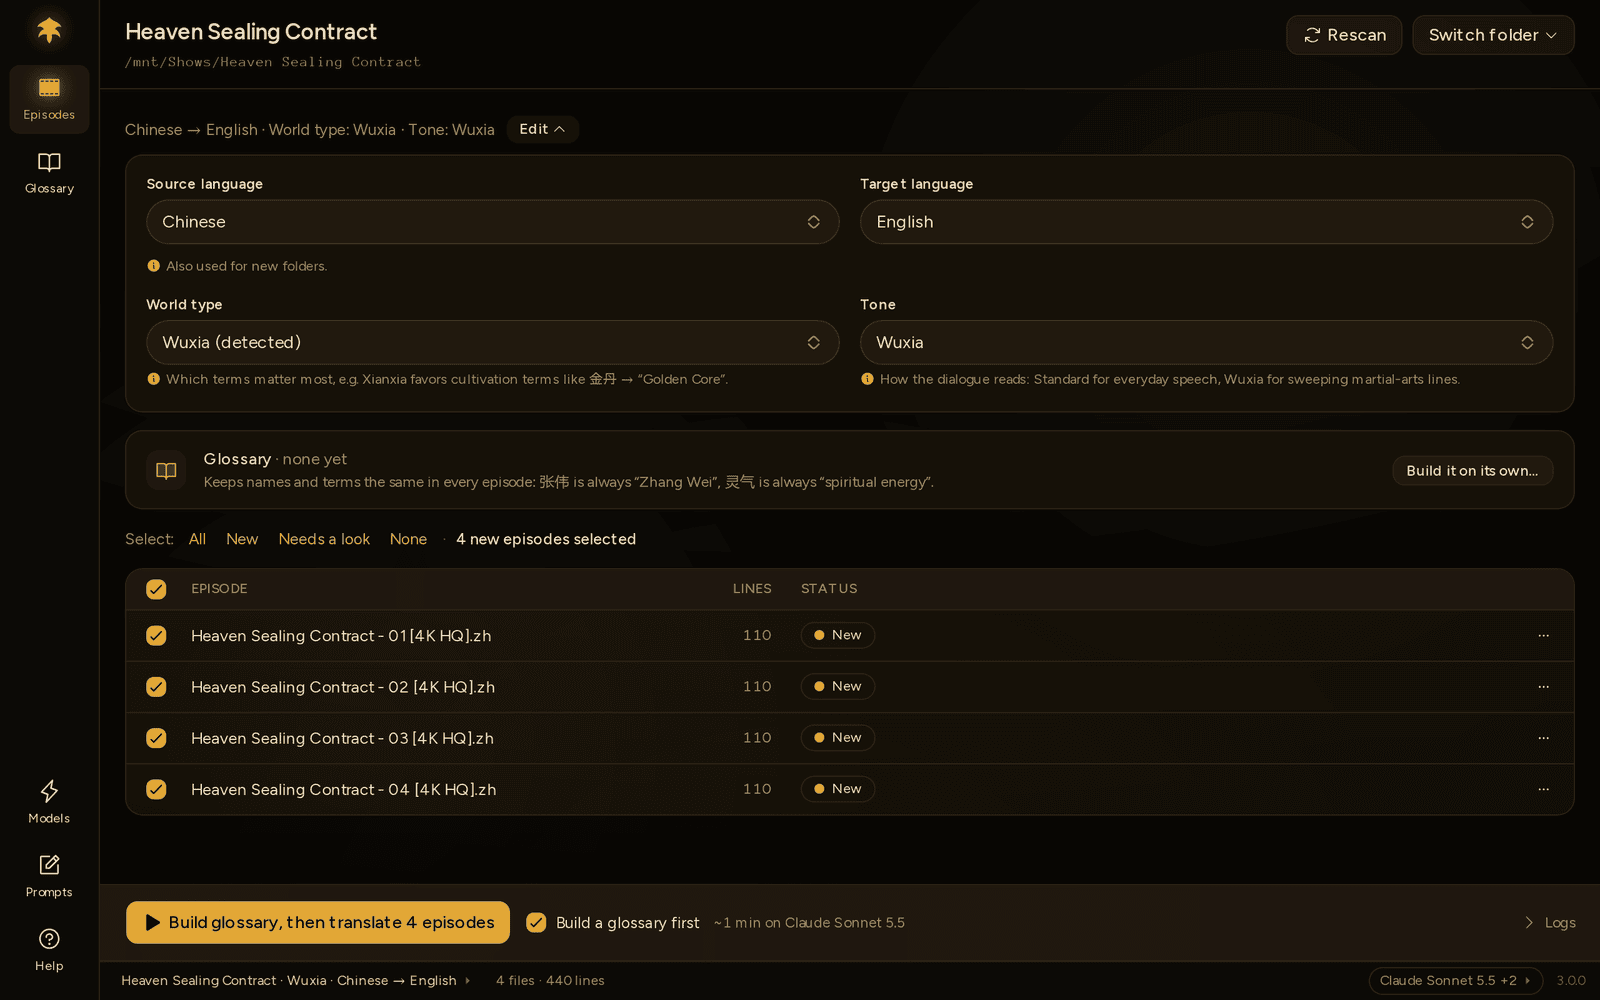Open row menu for episode 03

pyautogui.click(x=1543, y=738)
